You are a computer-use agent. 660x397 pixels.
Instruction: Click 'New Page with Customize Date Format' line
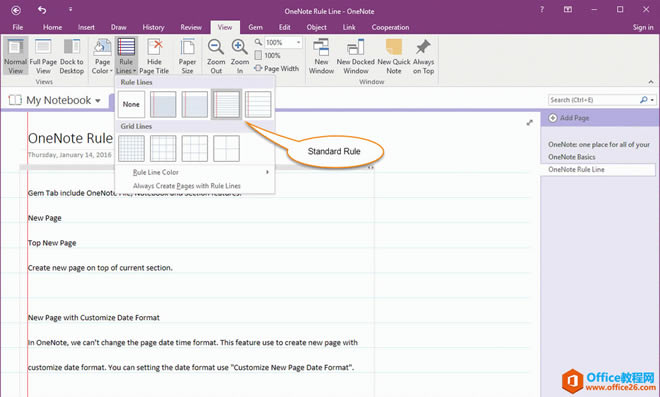pyautogui.click(x=93, y=318)
